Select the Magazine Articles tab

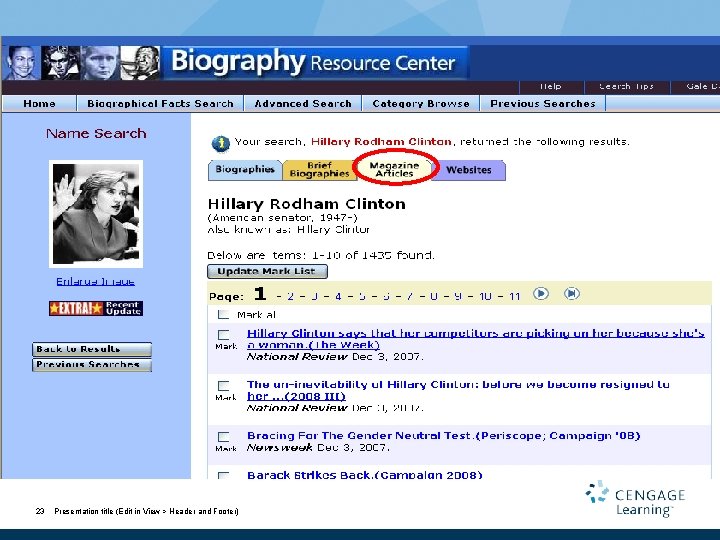pyautogui.click(x=394, y=169)
